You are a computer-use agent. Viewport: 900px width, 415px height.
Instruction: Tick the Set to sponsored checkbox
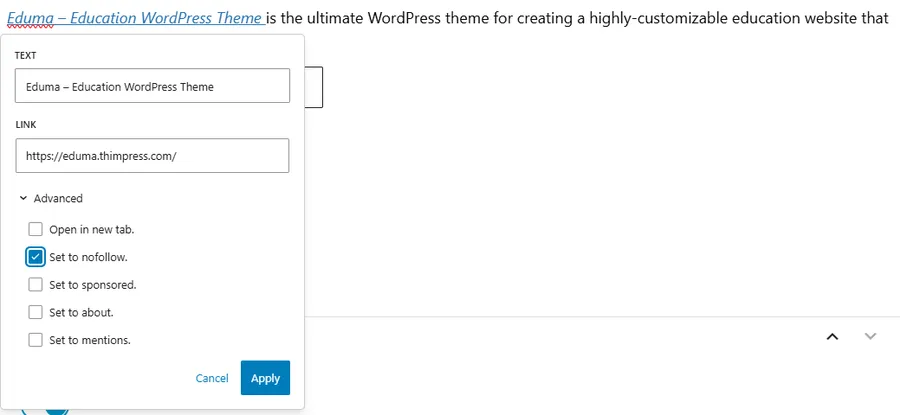(36, 285)
